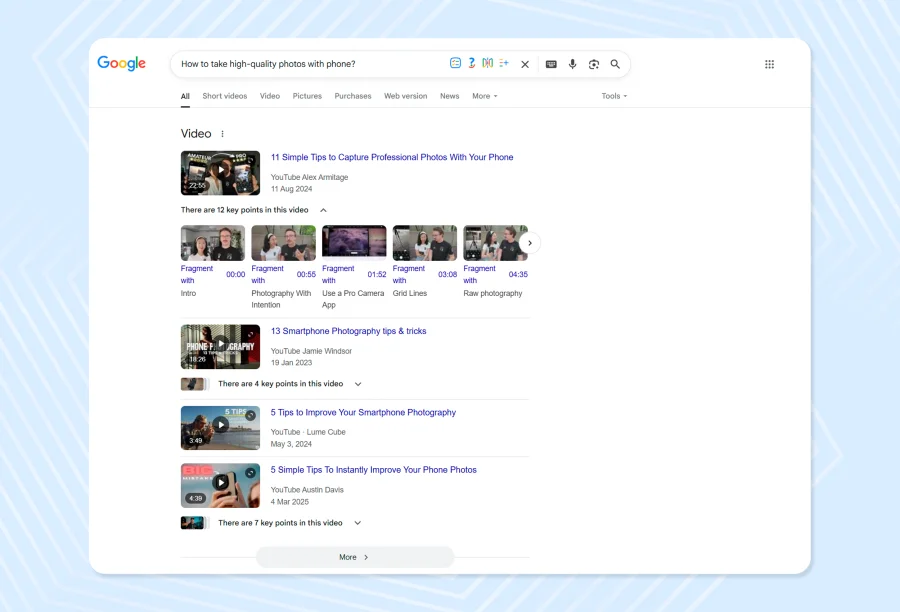Click the small preview thumbnail beside 7 key points
Viewport: 900px width, 612px height.
pos(194,523)
